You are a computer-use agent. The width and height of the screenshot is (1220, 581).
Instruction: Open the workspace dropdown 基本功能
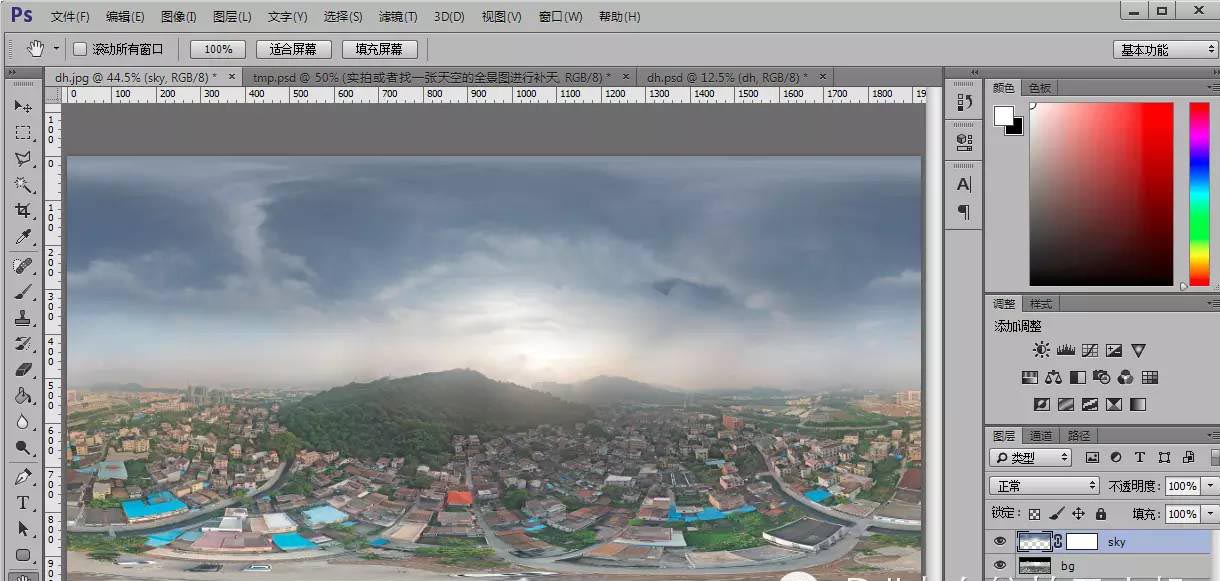(1165, 50)
